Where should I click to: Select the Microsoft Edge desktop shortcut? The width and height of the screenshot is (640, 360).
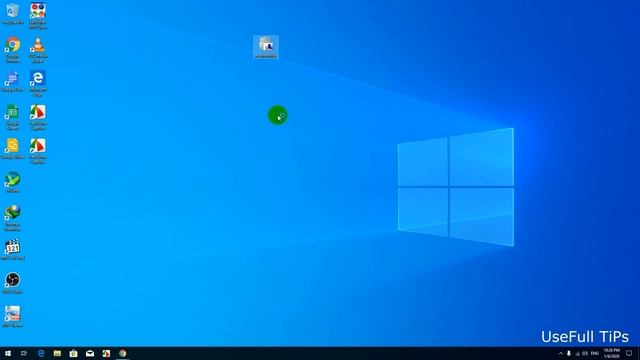38,83
